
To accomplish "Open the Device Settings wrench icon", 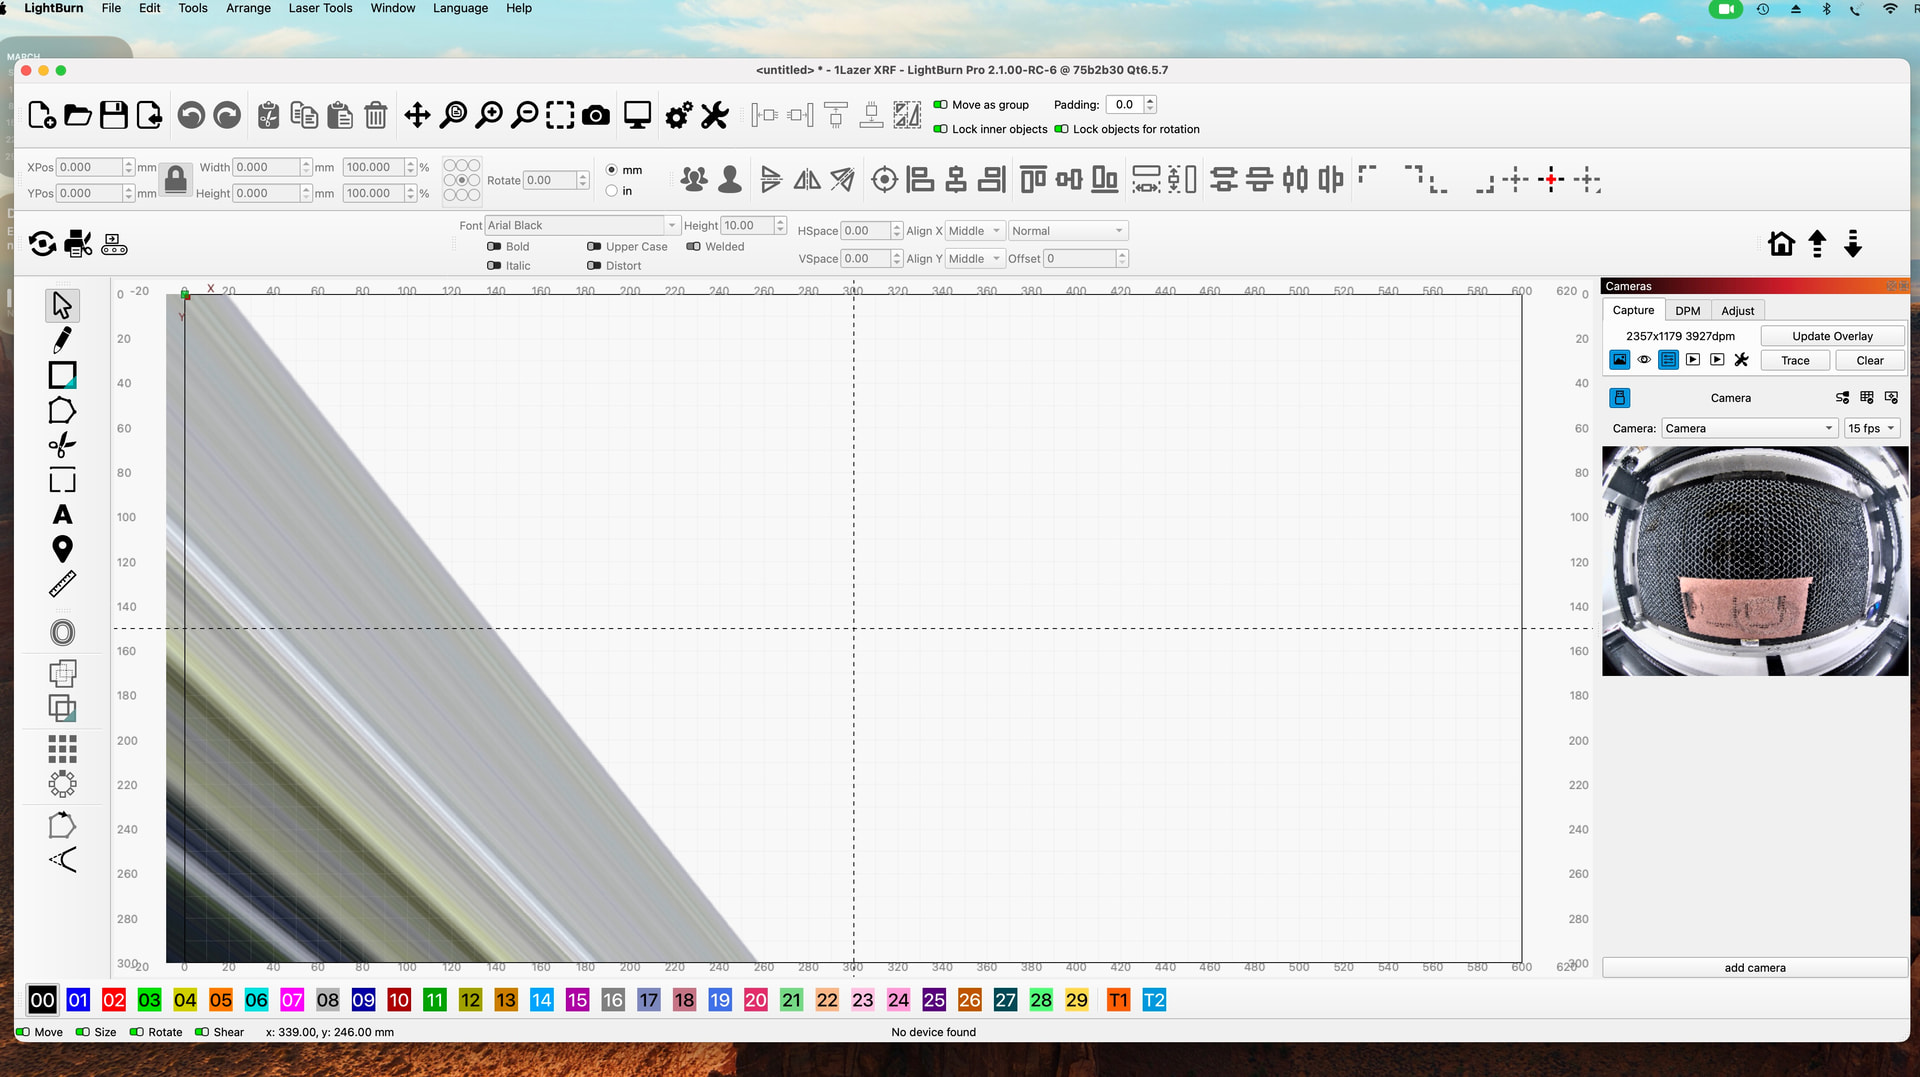I will (715, 116).
